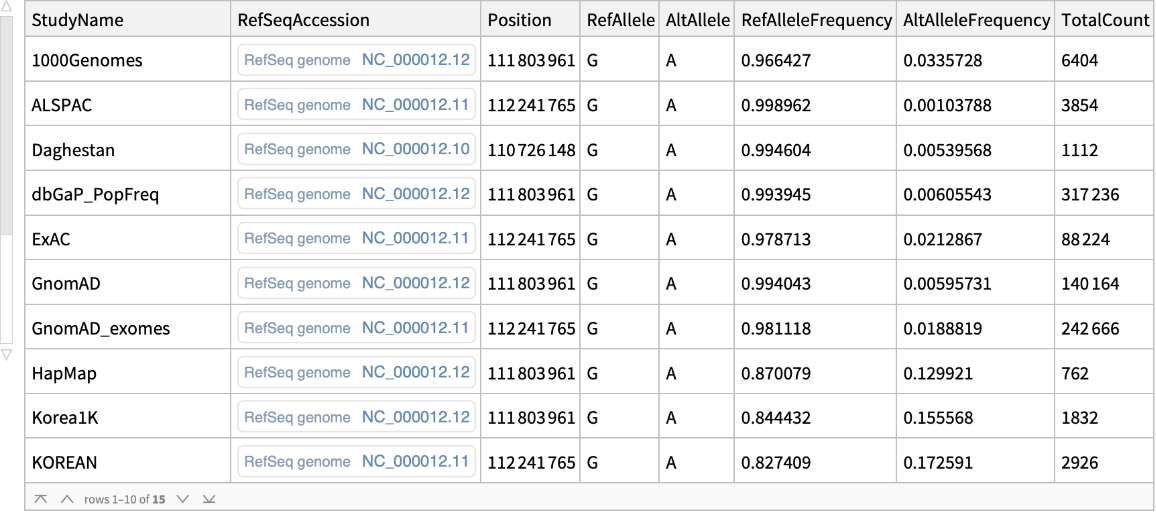Viewport: 1156px width, 512px height.
Task: Click the AltAlleleFrequency column header
Action: (976, 20)
